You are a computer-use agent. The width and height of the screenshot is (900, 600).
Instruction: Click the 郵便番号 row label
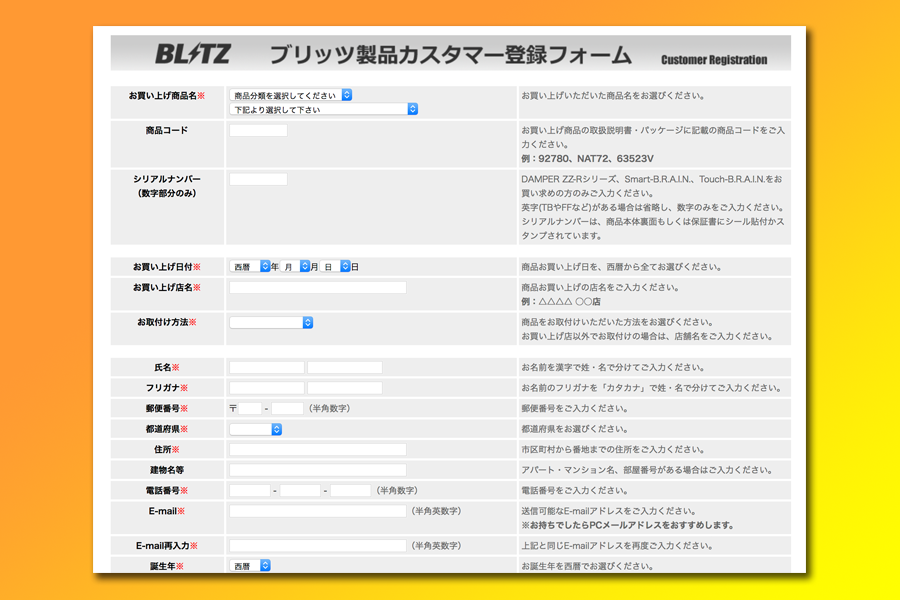(167, 409)
